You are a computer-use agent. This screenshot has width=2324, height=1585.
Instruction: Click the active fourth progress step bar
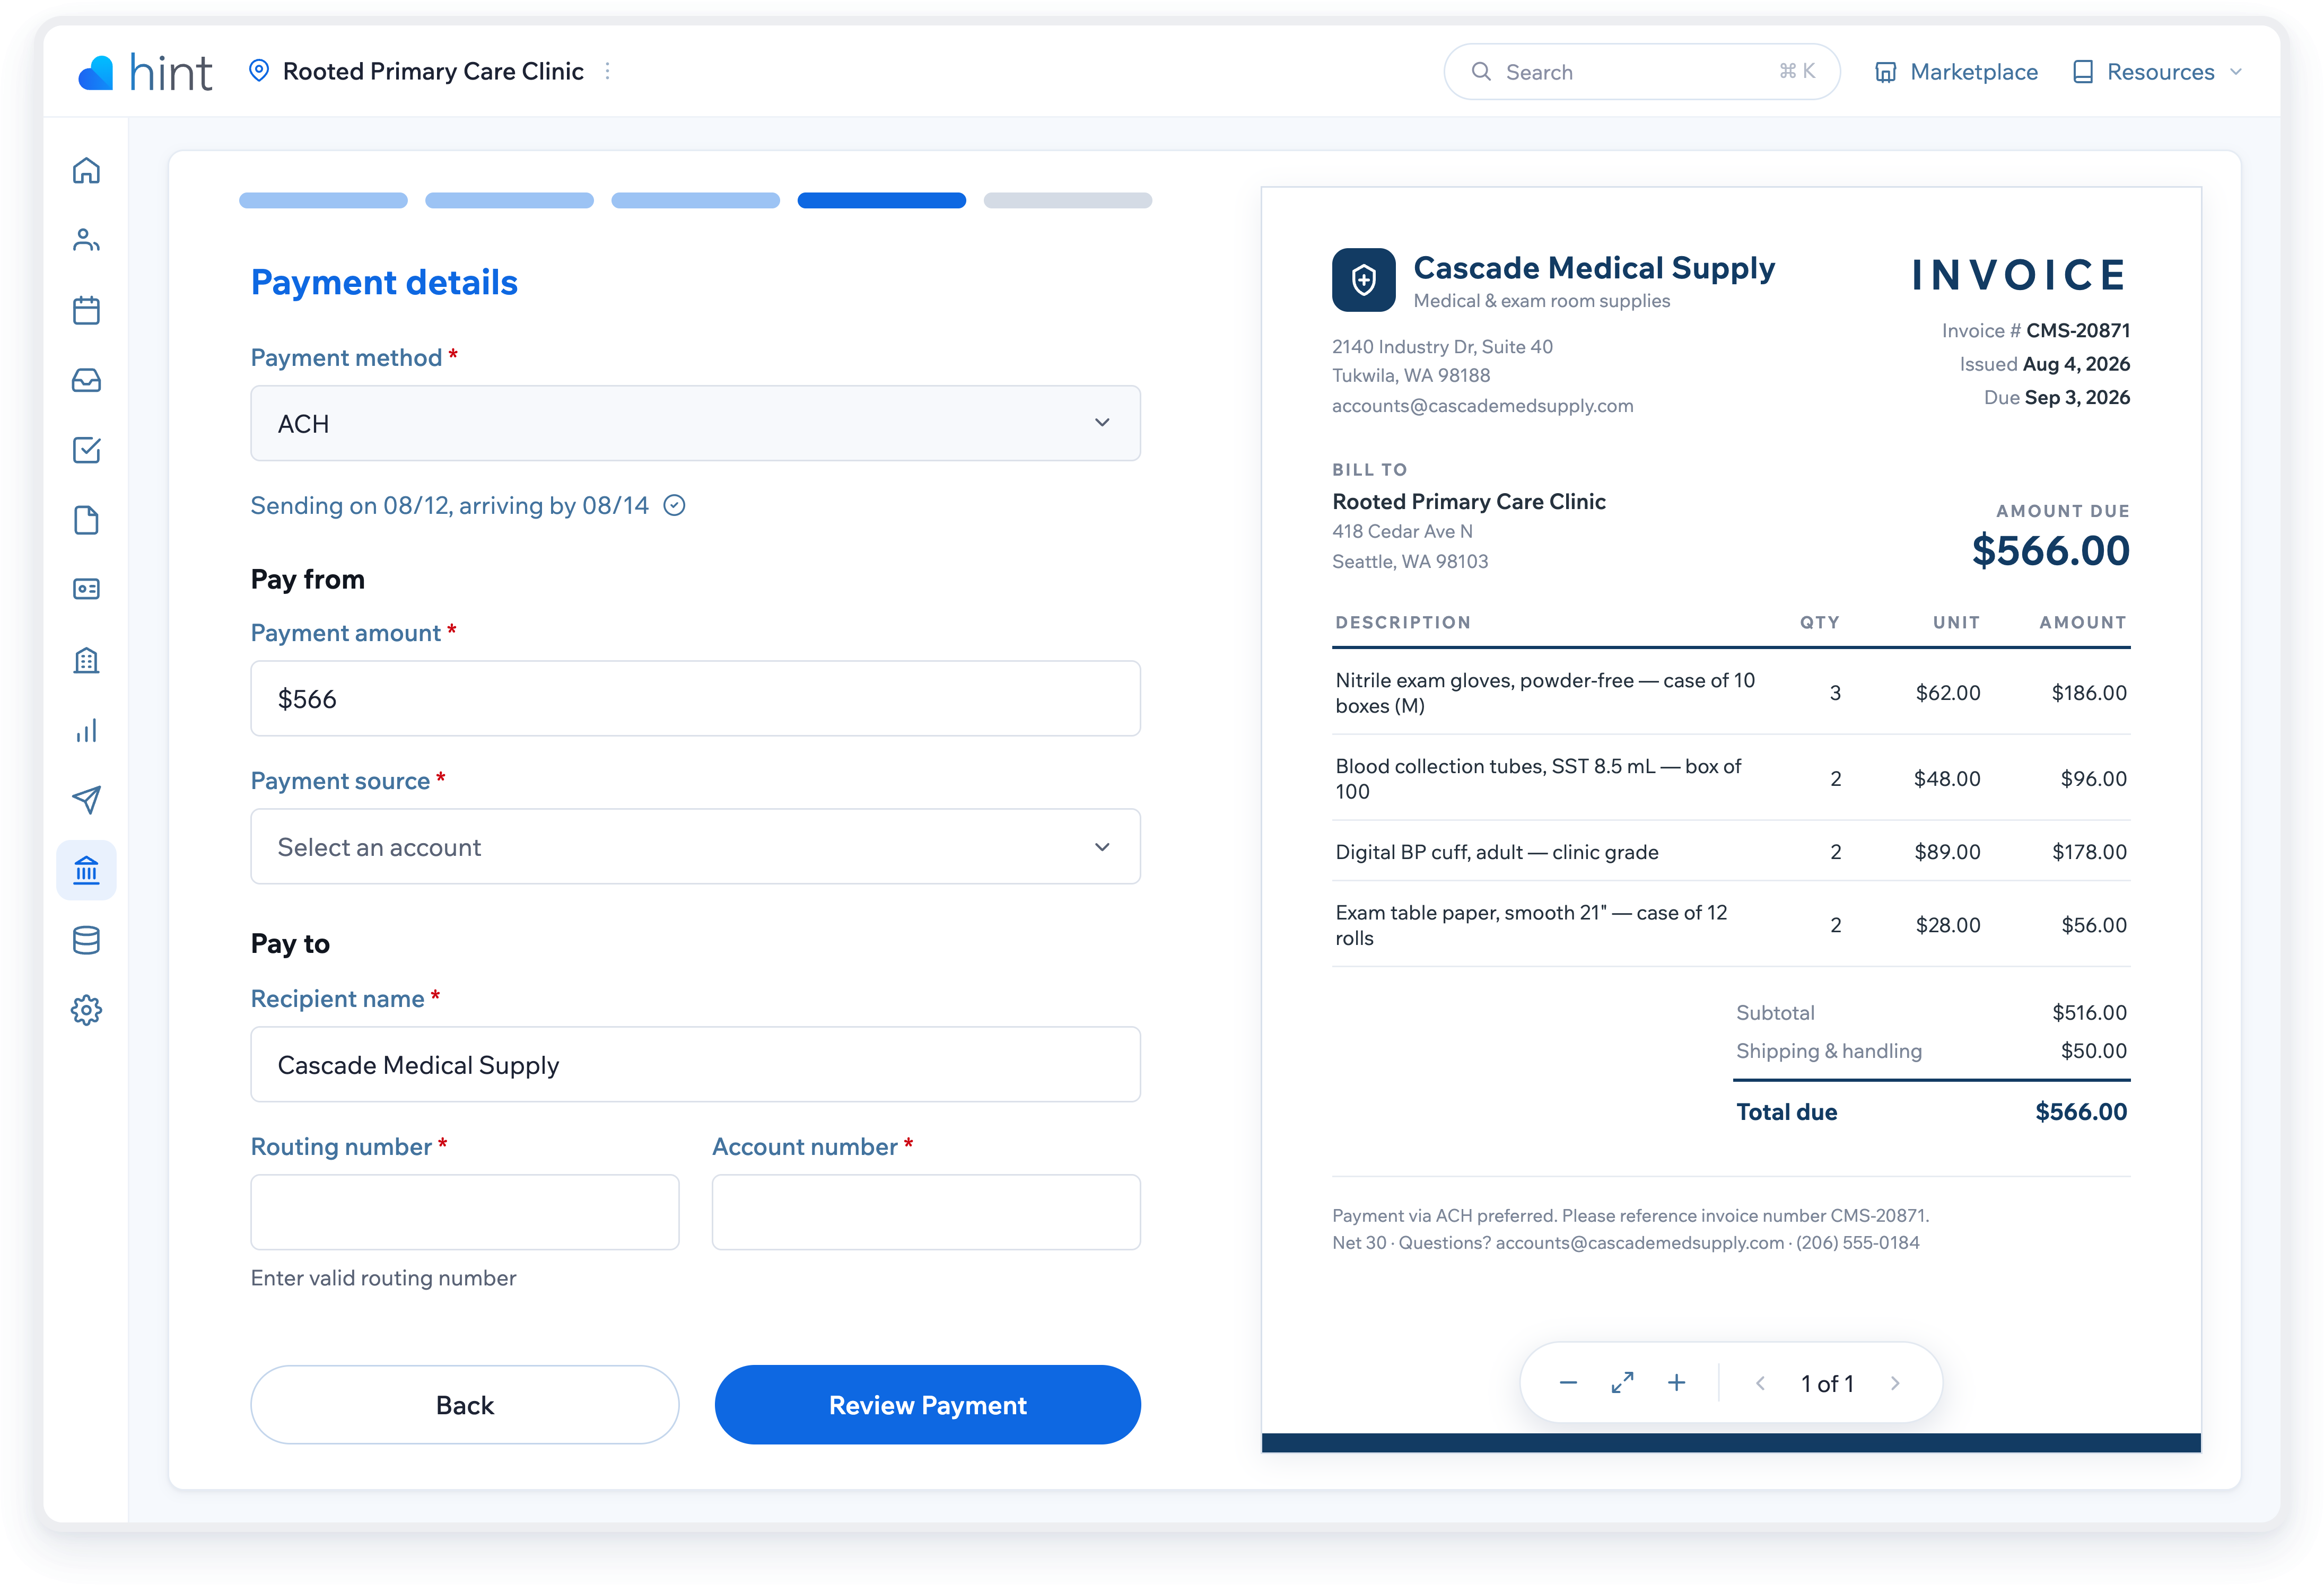(x=881, y=201)
